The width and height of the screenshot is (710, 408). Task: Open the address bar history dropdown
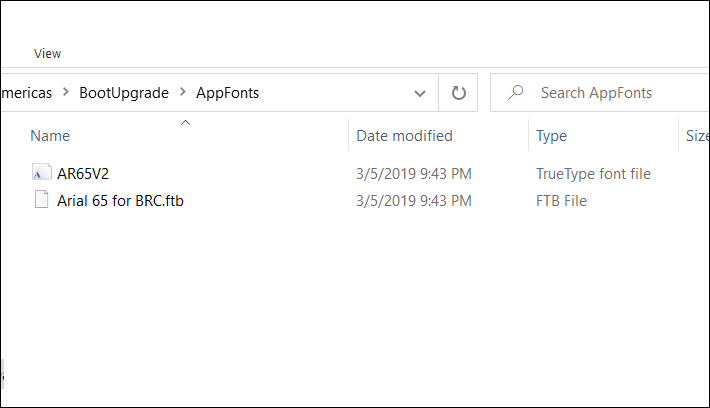point(420,93)
